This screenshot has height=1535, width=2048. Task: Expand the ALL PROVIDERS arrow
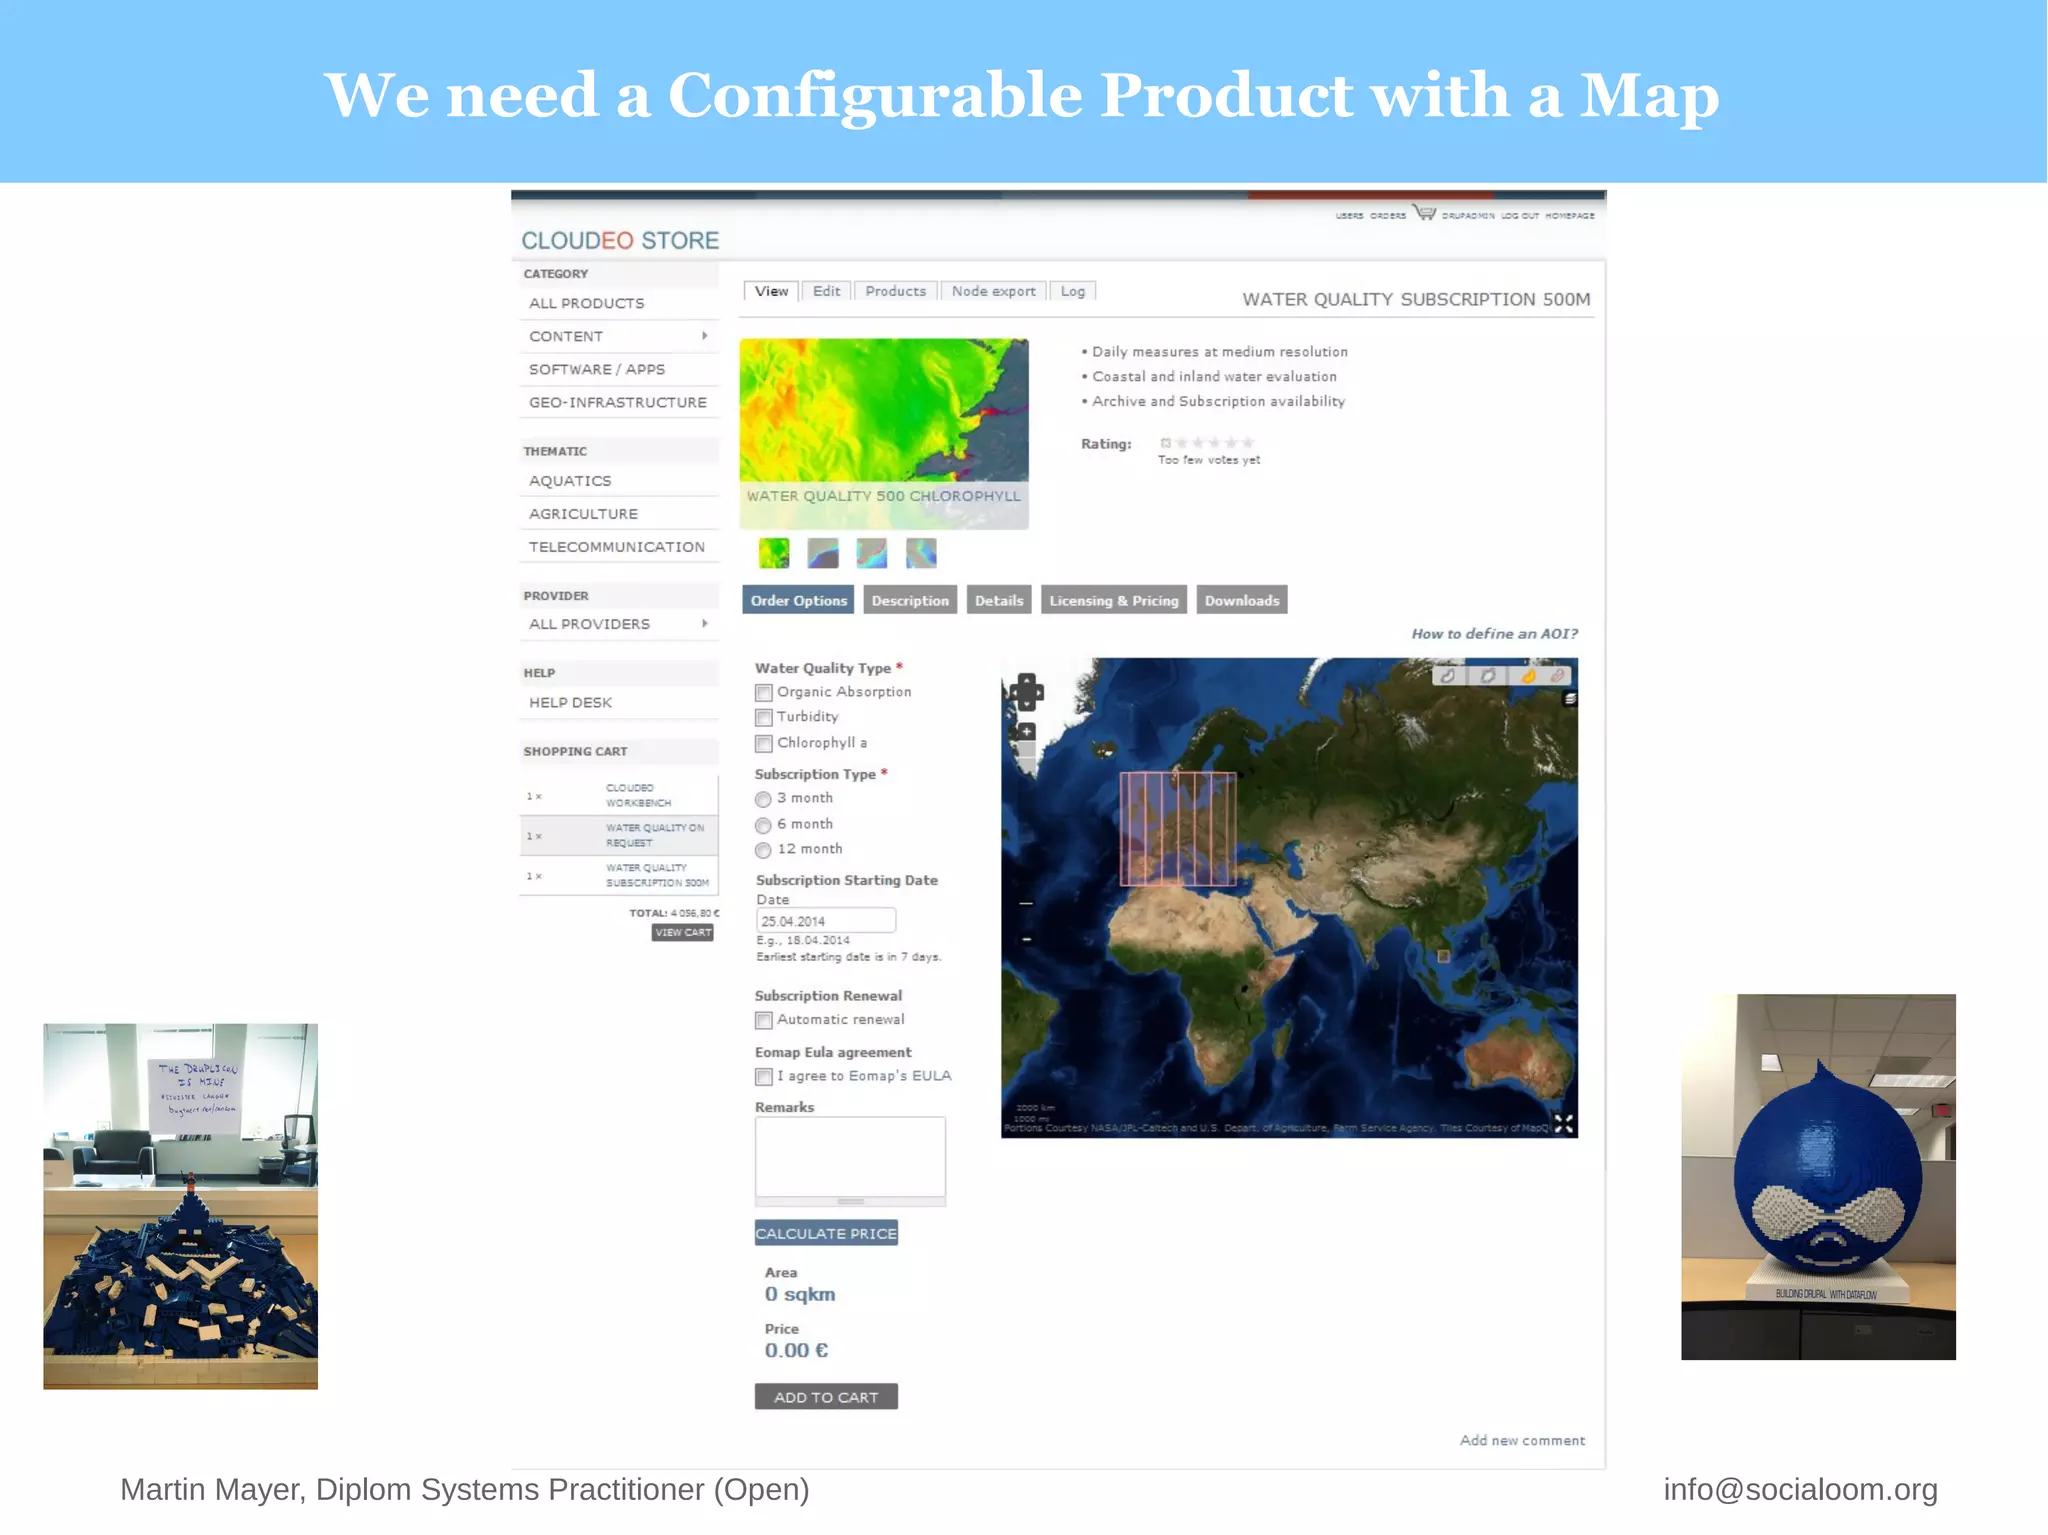(x=705, y=624)
